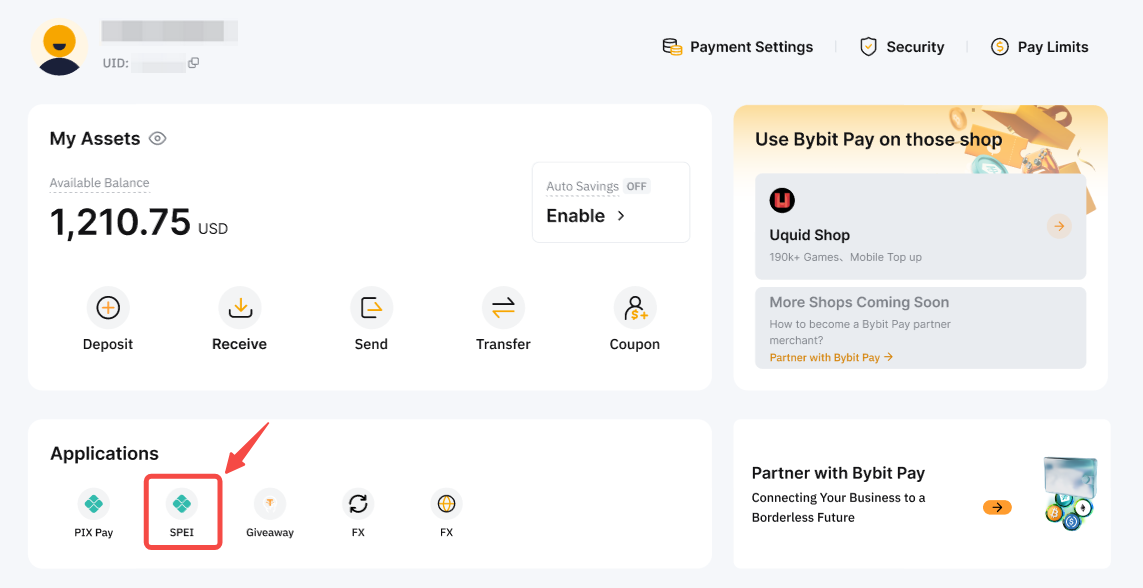The height and width of the screenshot is (588, 1143).
Task: Open the Transfer function
Action: tap(503, 309)
